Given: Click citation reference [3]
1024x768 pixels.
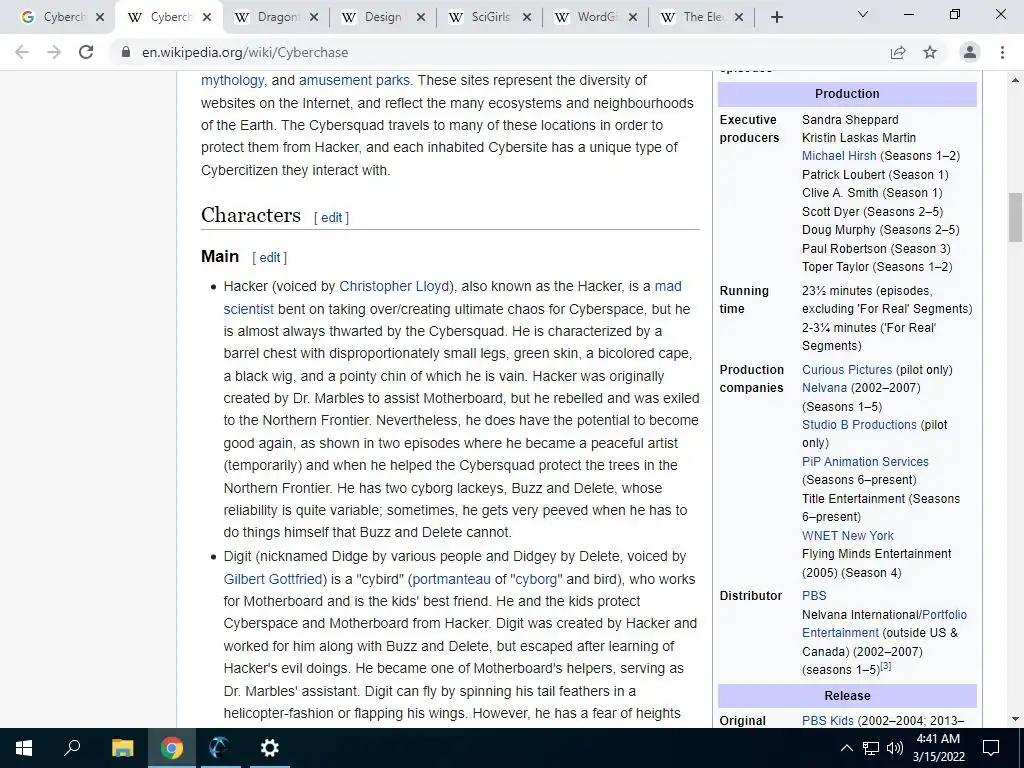Looking at the screenshot, I should [x=886, y=666].
